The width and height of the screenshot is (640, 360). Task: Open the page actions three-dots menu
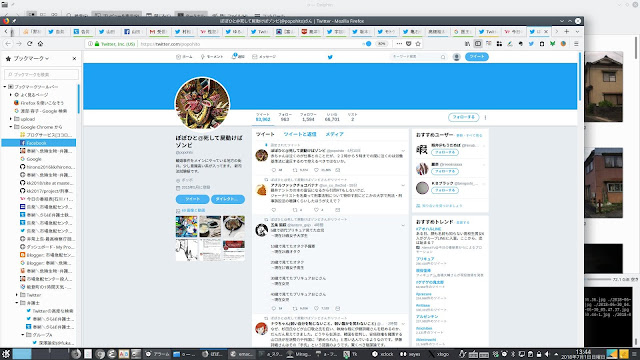pos(399,44)
